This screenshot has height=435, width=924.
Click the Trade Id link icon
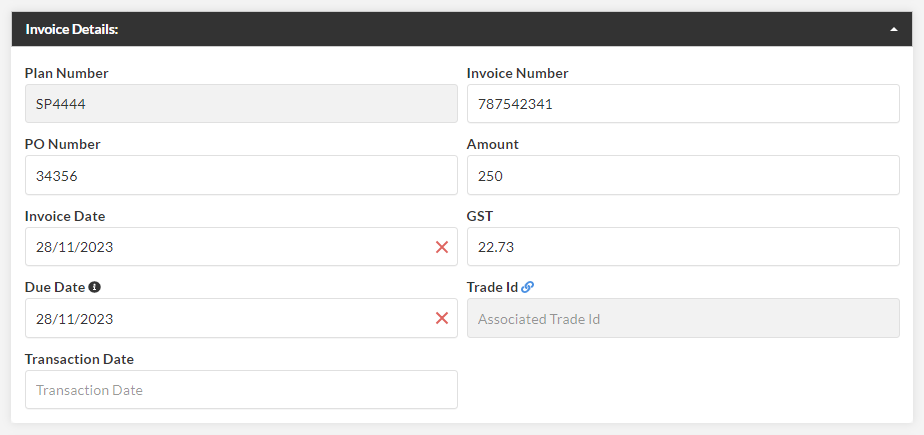pos(527,287)
